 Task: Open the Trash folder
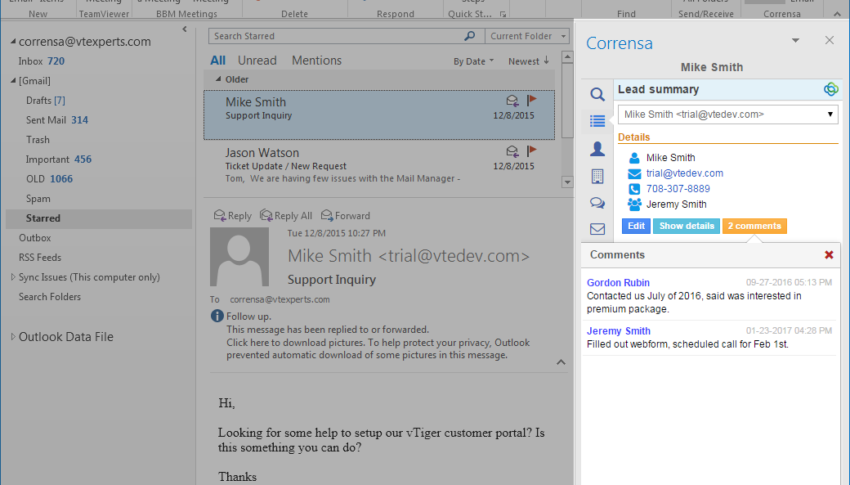99,140
